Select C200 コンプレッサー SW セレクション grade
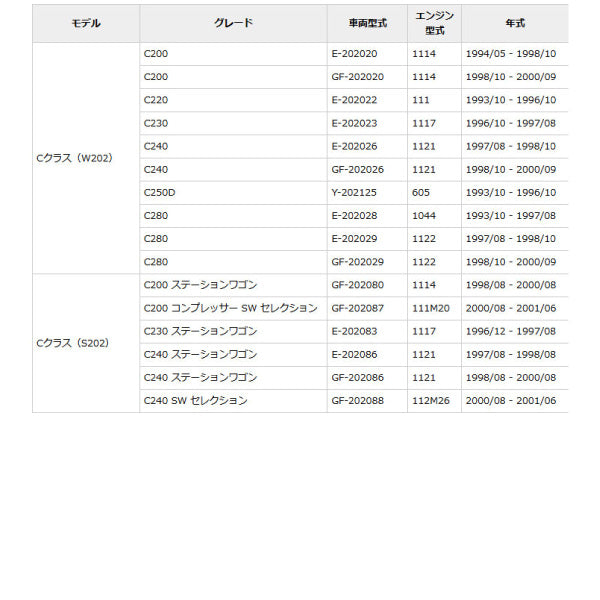This screenshot has width=600, height=600. pos(230,308)
